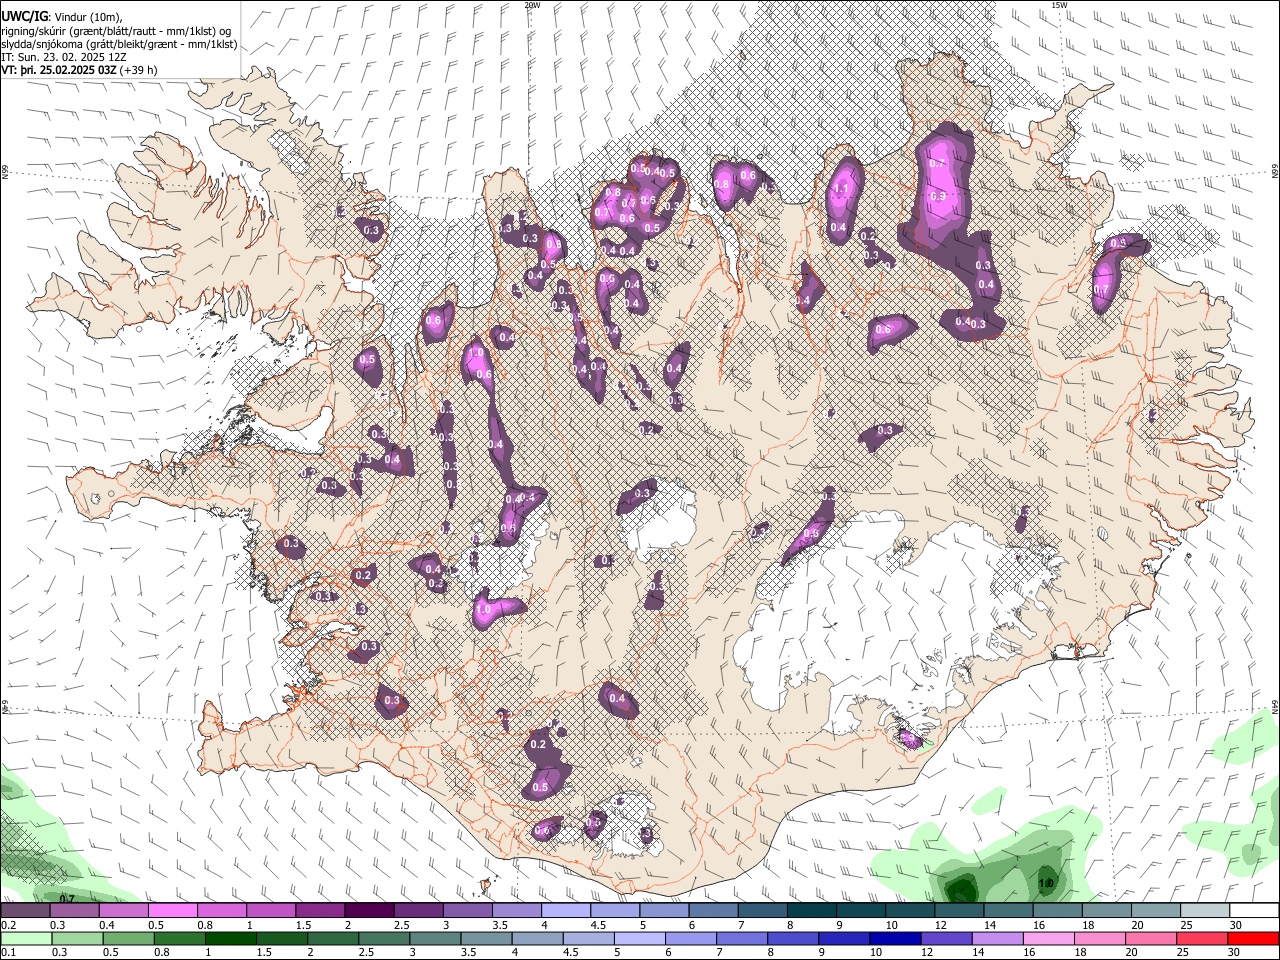Click the UWC/IG title text
The height and width of the screenshot is (960, 1280).
[23, 15]
